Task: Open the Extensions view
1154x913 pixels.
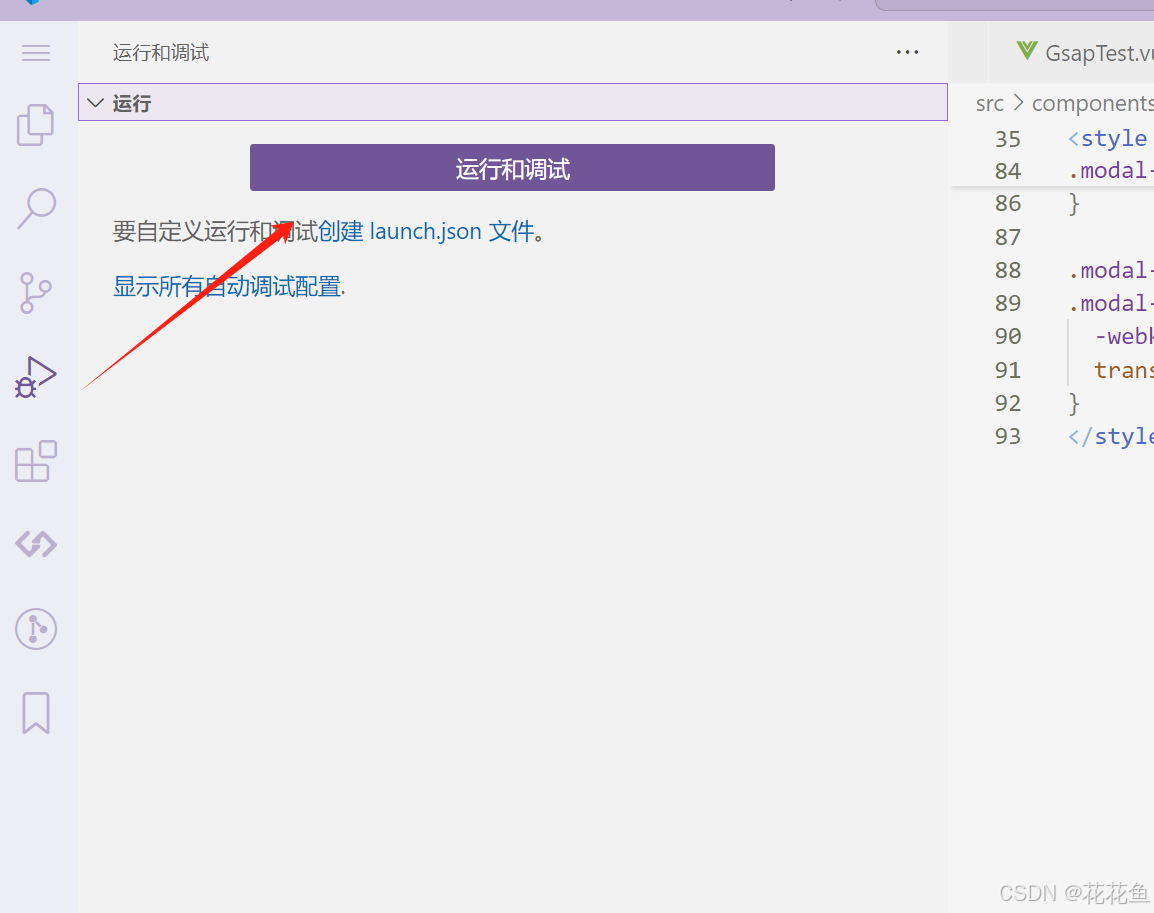Action: 36,461
